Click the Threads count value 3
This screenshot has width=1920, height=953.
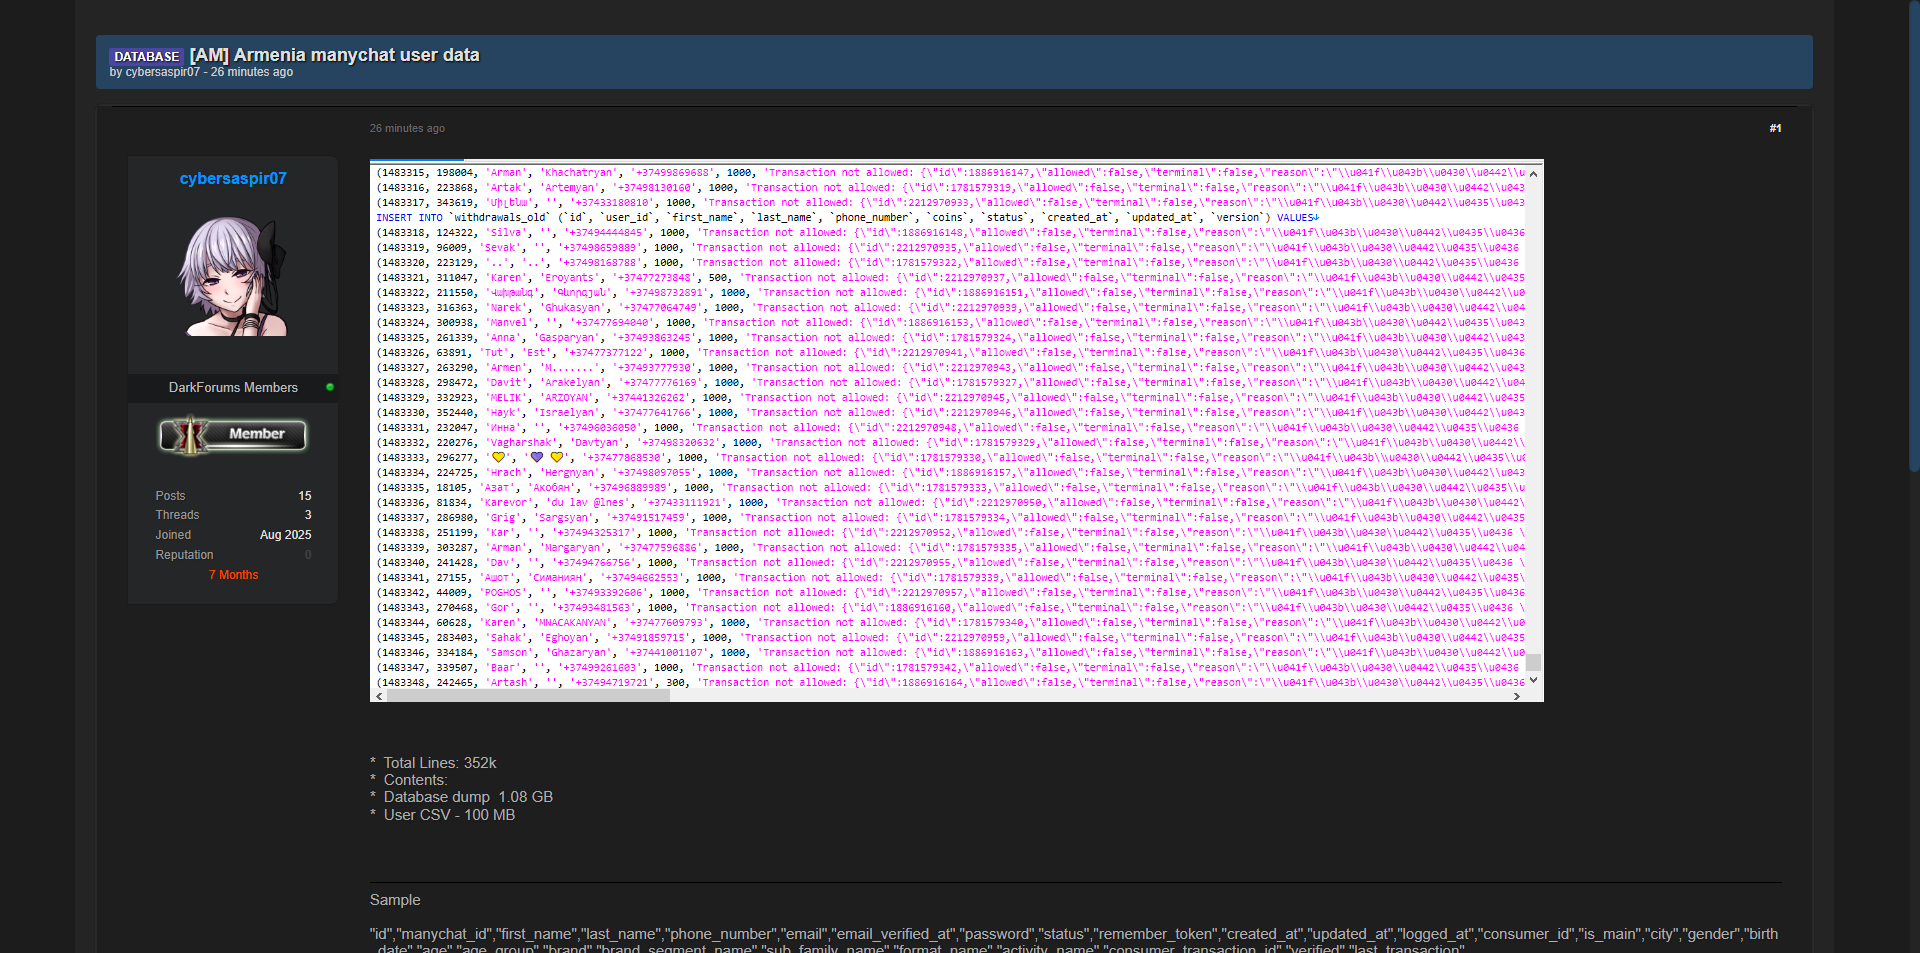point(308,515)
